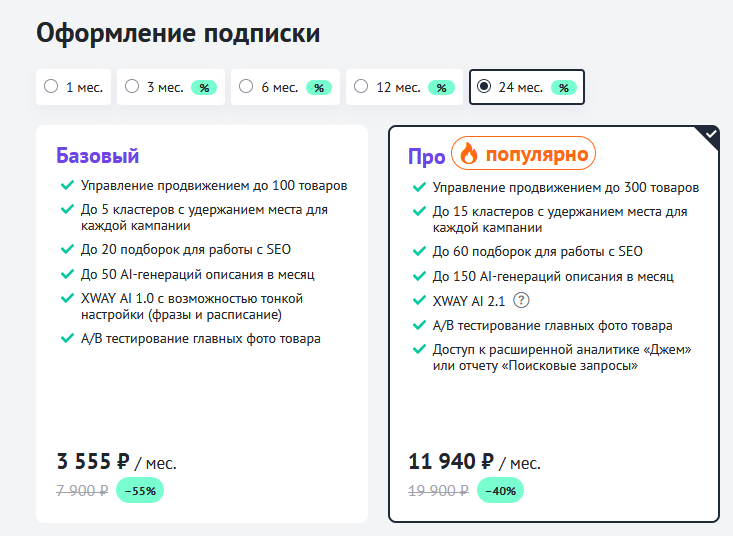Image resolution: width=733 pixels, height=536 pixels.
Task: Choose the 12 мес. billing period
Action: tap(361, 87)
